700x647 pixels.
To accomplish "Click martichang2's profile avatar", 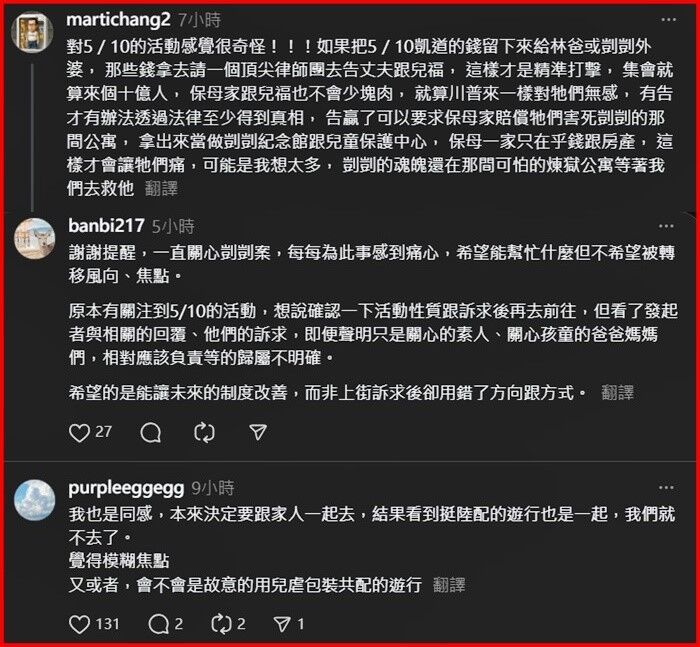I will [x=33, y=32].
